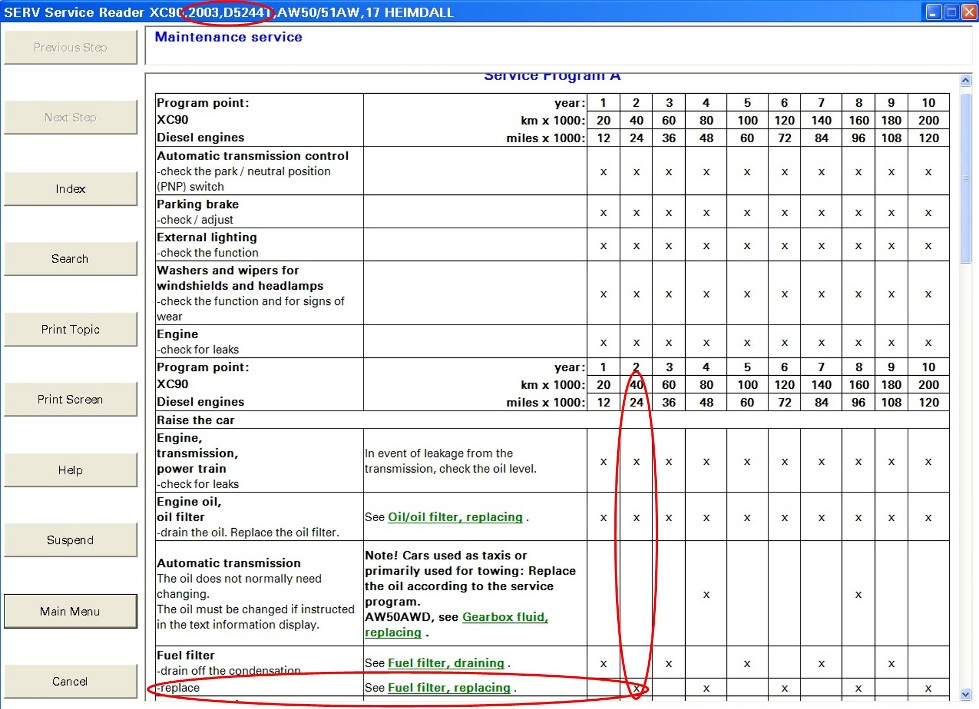Click the SERV Service Reader title bar text

(229, 12)
